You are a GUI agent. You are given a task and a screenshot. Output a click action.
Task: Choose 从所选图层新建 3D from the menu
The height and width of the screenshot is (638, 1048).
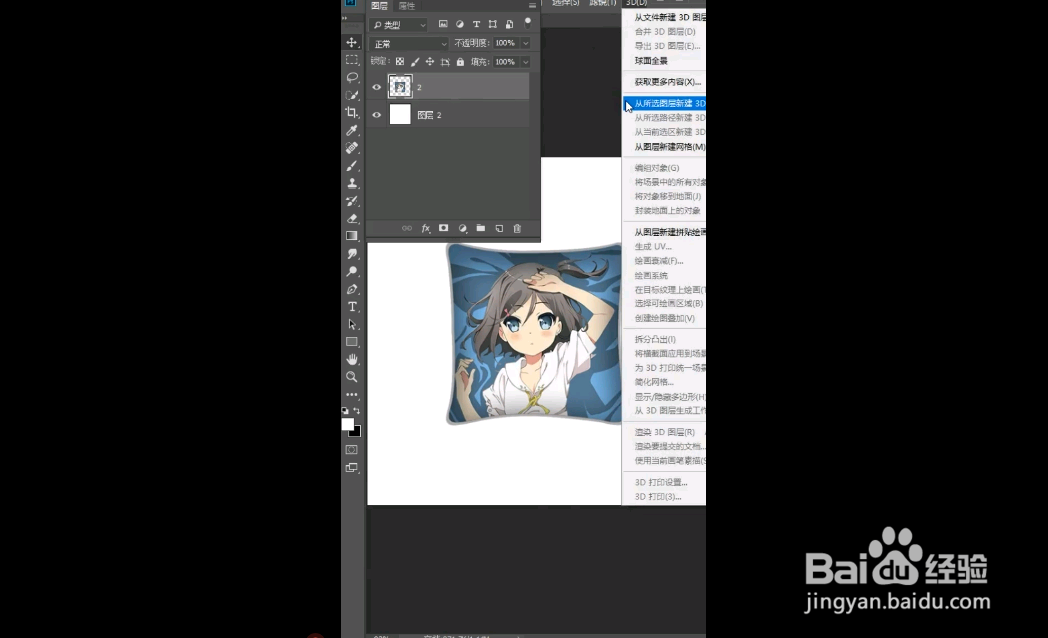click(663, 103)
